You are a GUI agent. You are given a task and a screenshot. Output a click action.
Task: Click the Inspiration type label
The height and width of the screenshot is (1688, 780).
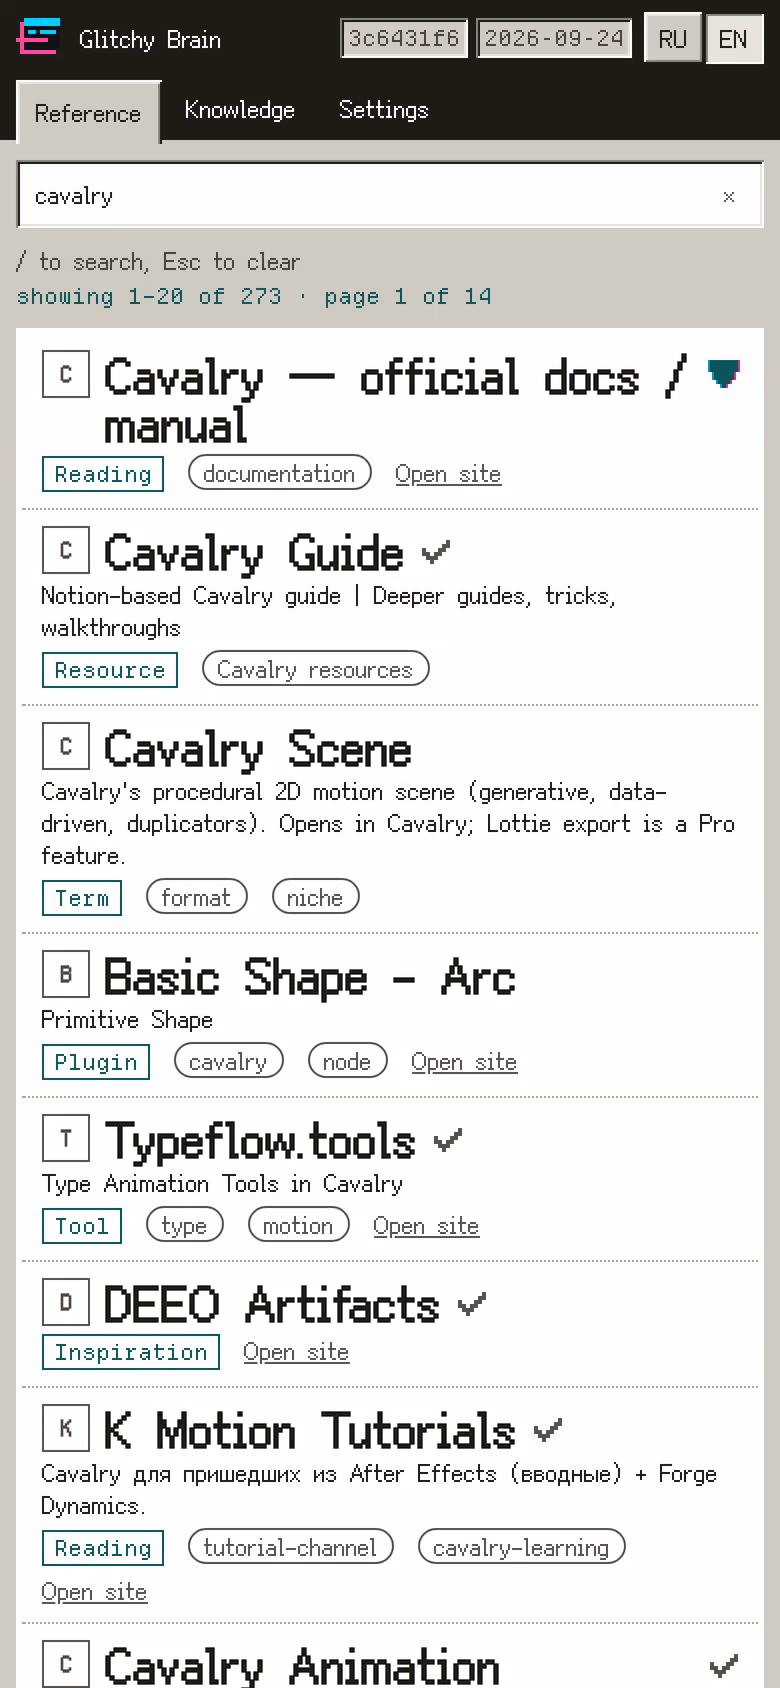click(x=131, y=1352)
